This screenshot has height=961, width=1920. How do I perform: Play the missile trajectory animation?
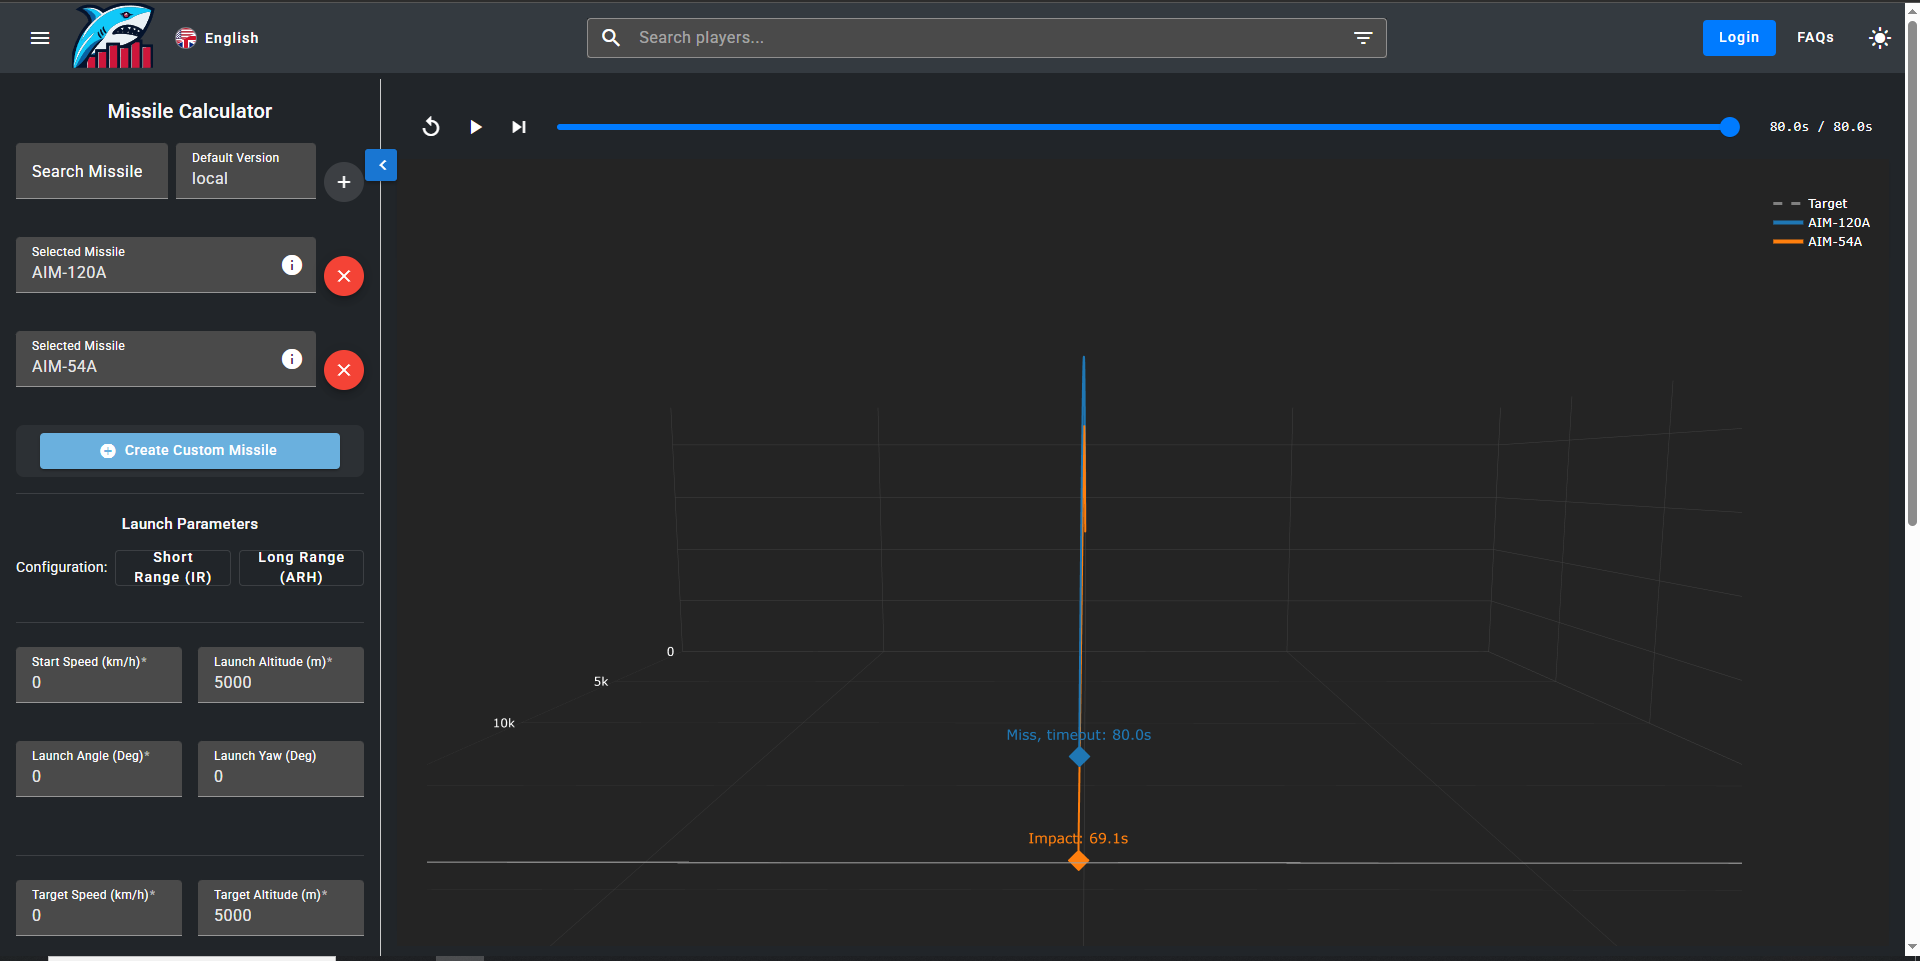click(x=476, y=127)
